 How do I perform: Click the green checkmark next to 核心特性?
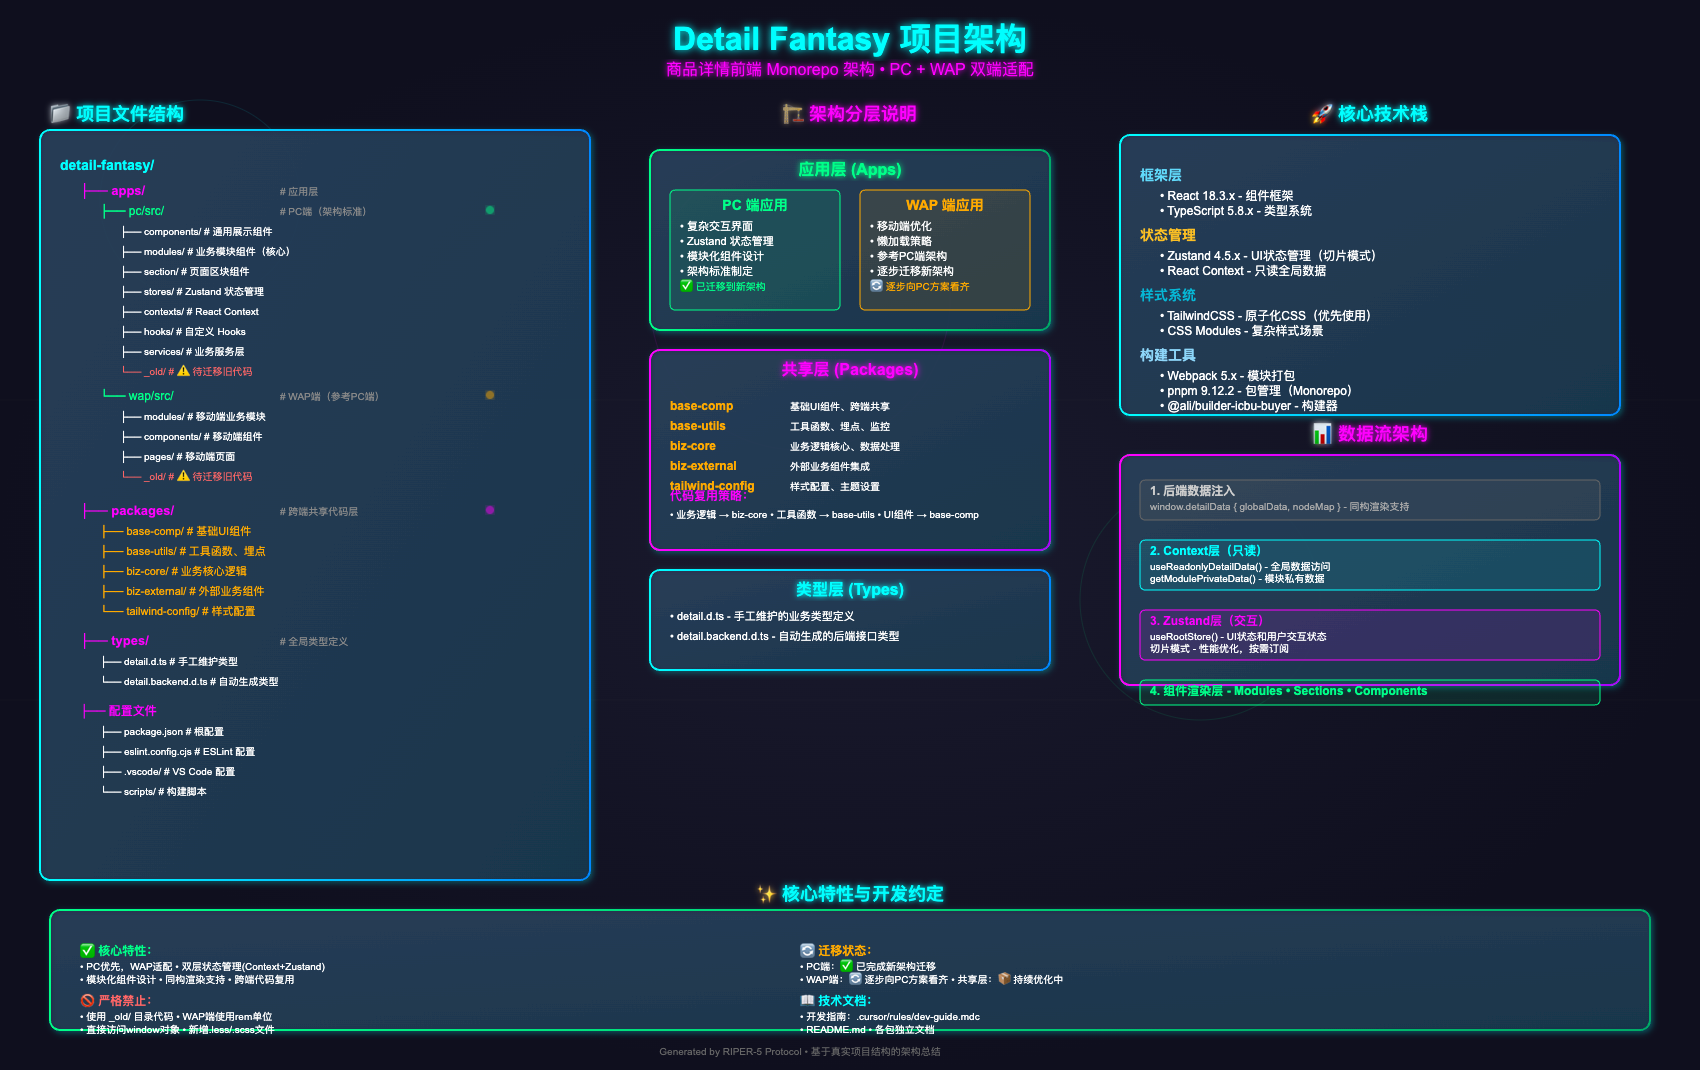coord(87,950)
